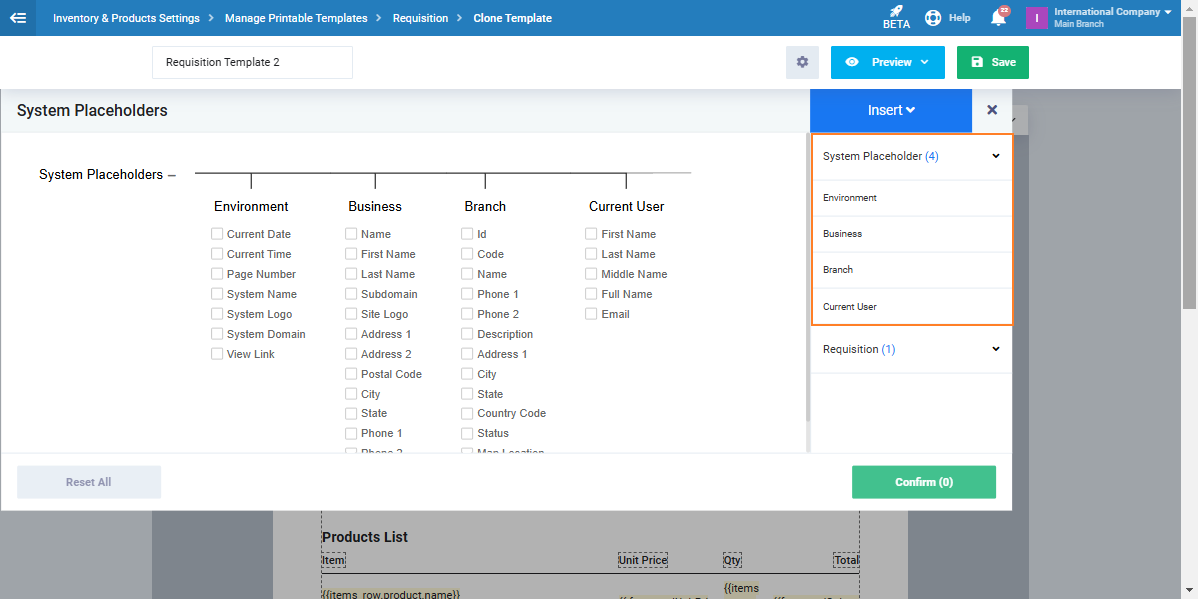Collapse the System Placeholder section
The height and width of the screenshot is (599, 1198).
pos(995,156)
